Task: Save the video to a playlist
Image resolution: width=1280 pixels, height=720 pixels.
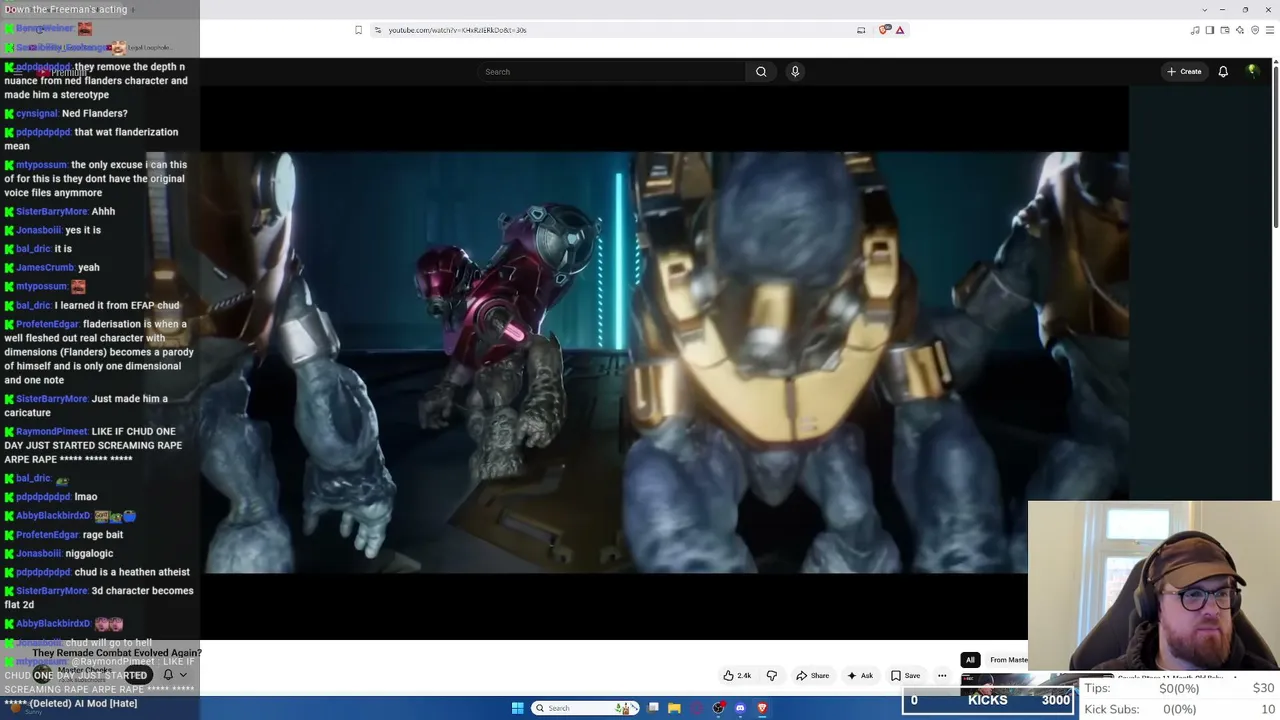Action: point(906,676)
